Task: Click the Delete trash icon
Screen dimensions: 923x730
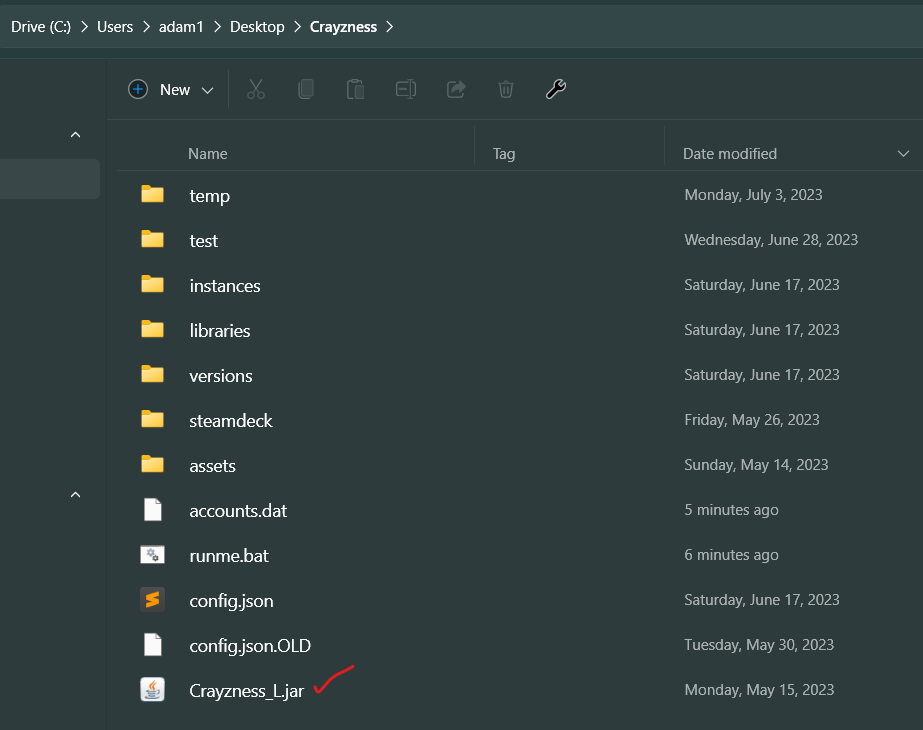Action: click(505, 89)
